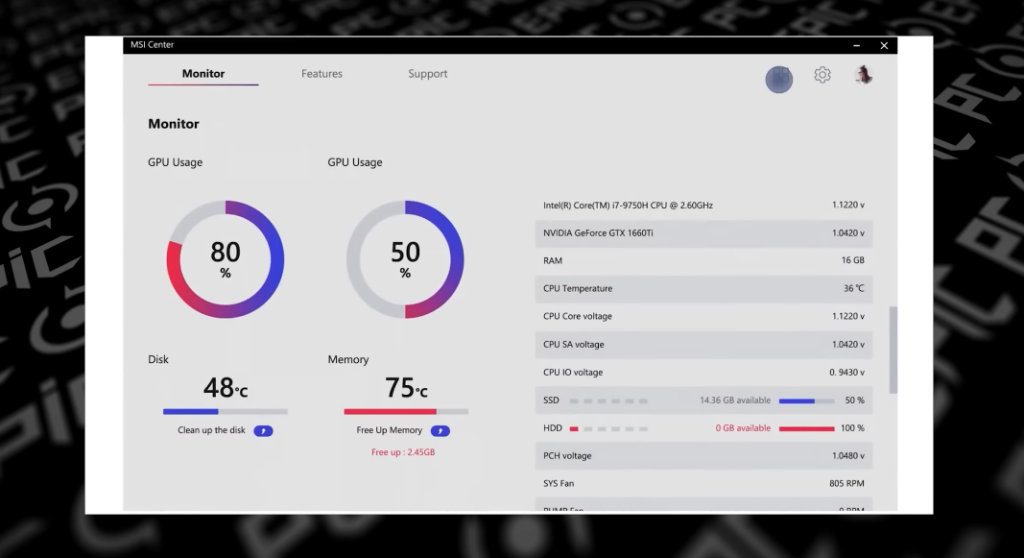Click the Clean up the disk boost icon
The height and width of the screenshot is (558, 1024).
(x=263, y=431)
